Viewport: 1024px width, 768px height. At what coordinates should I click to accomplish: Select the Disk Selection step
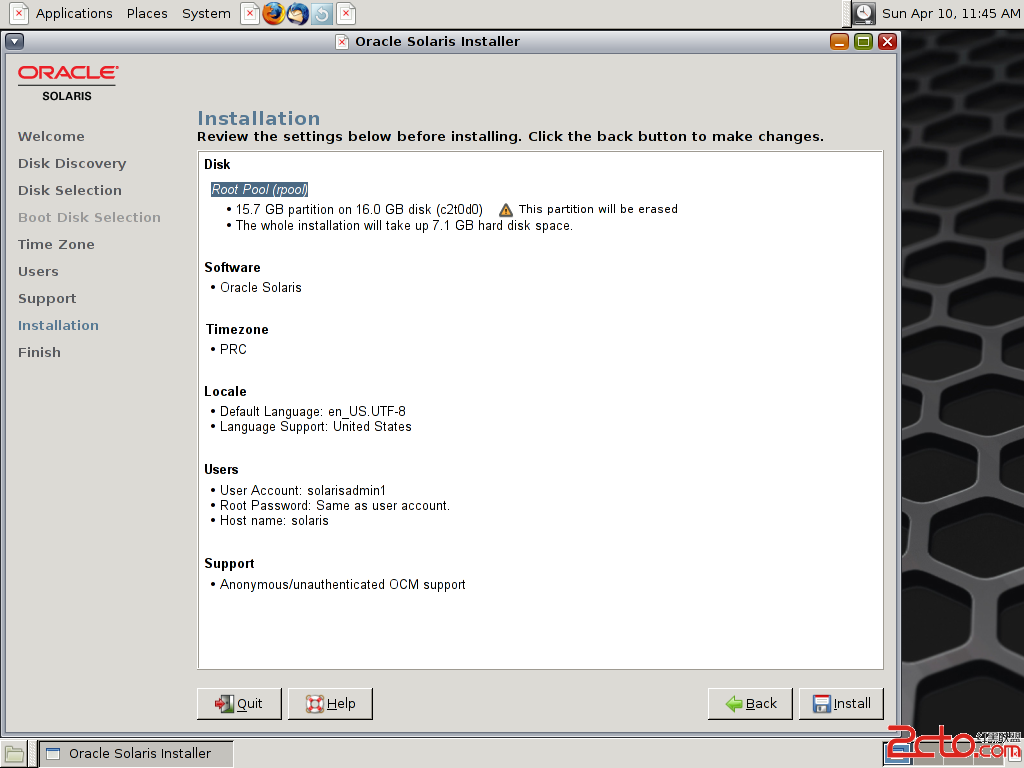(70, 190)
